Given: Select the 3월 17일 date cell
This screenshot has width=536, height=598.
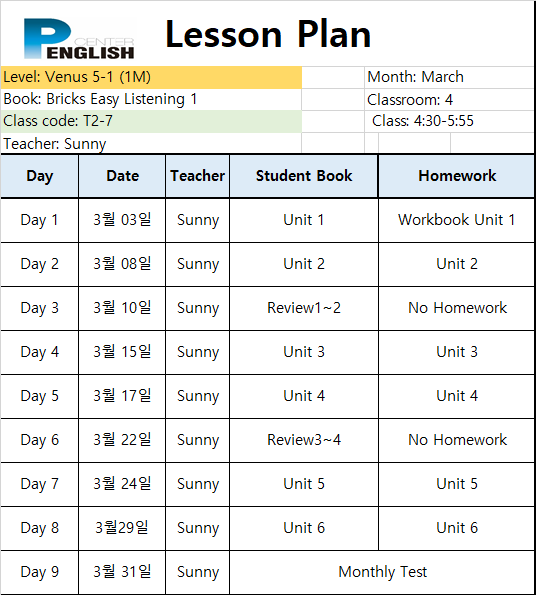Looking at the screenshot, I should click(x=122, y=396).
